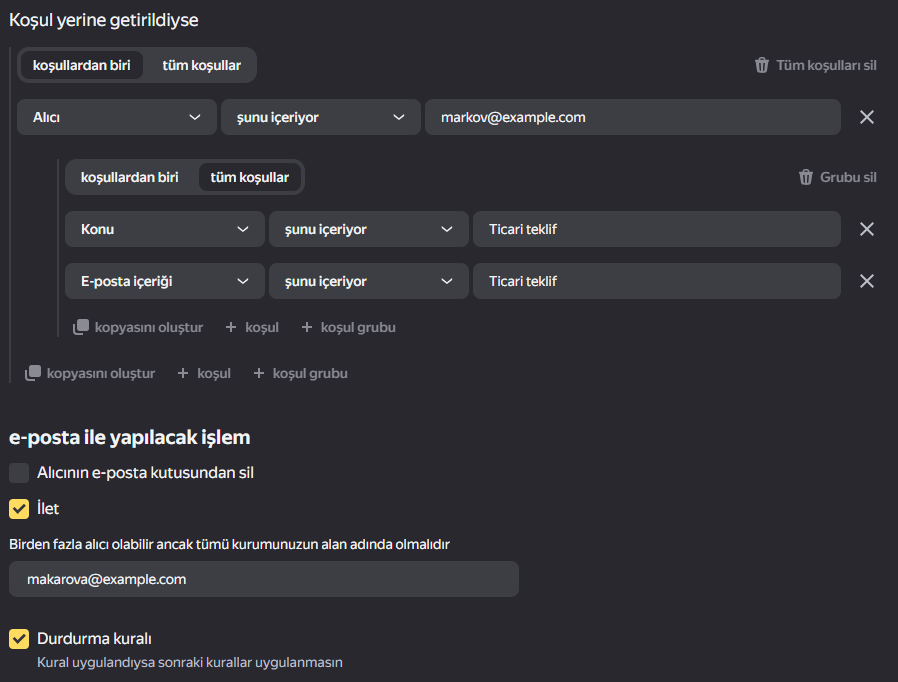Switch nested group to koşullardan biri
This screenshot has height=682, width=898.
tap(129, 177)
